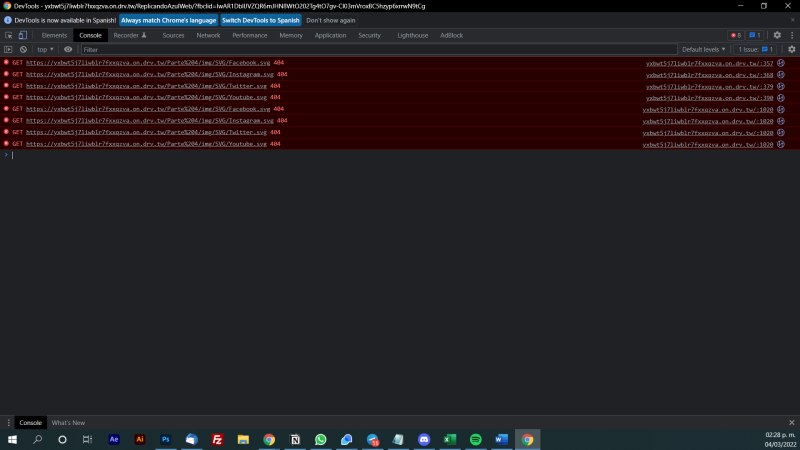This screenshot has width=800, height=450.
Task: Click error icon of first Facebook.svg row
Action: tap(7, 62)
